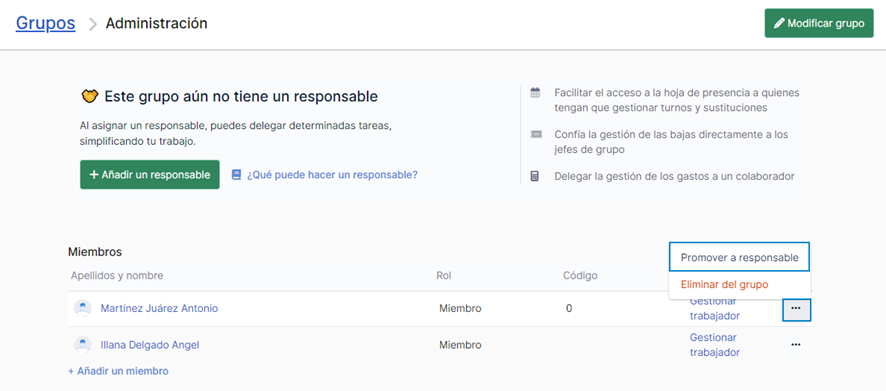
Task: Select Promover a responsable
Action: [740, 258]
